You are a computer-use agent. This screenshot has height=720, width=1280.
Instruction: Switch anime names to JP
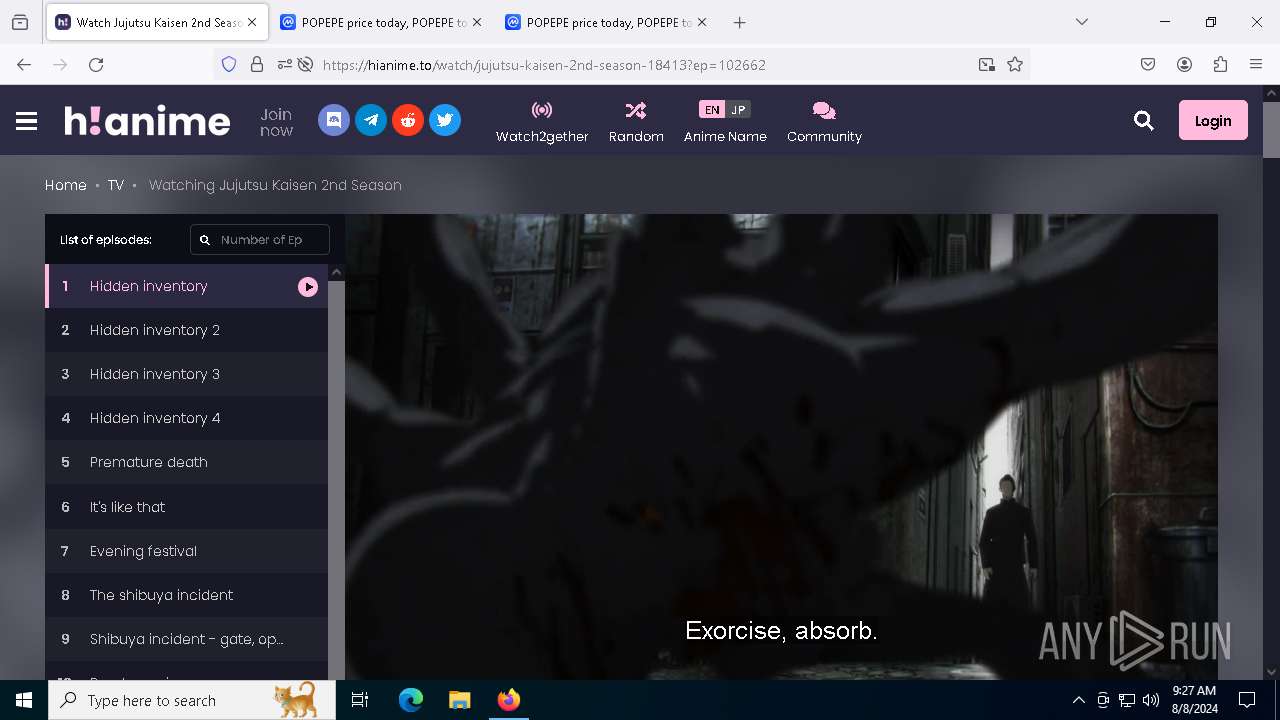738,110
